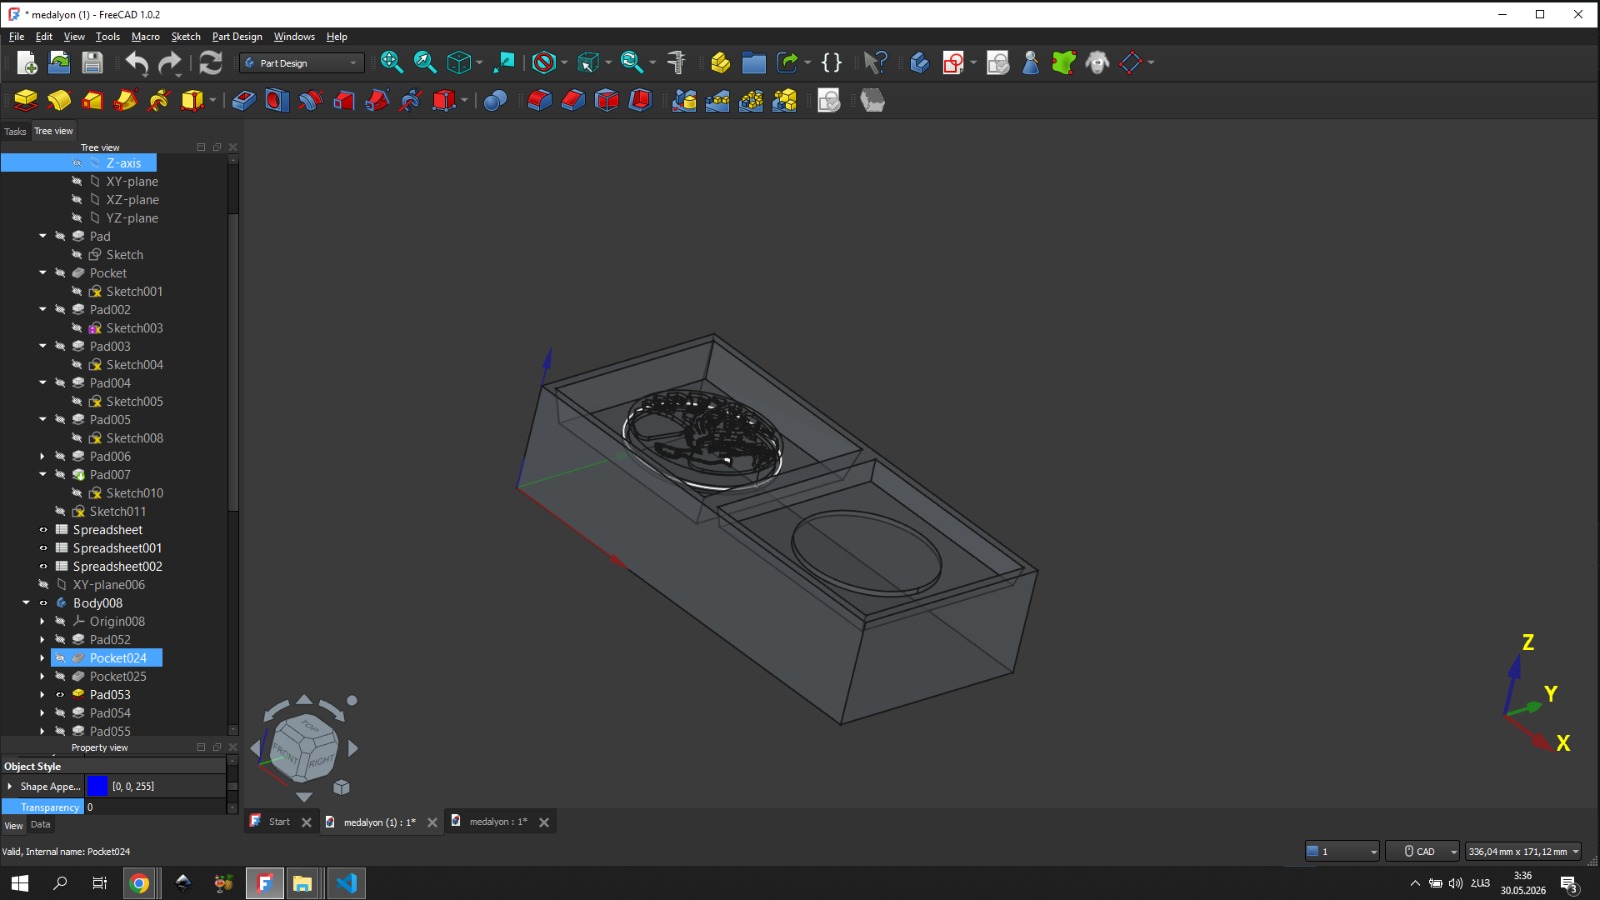Expand the Shape Appearance property

10,787
